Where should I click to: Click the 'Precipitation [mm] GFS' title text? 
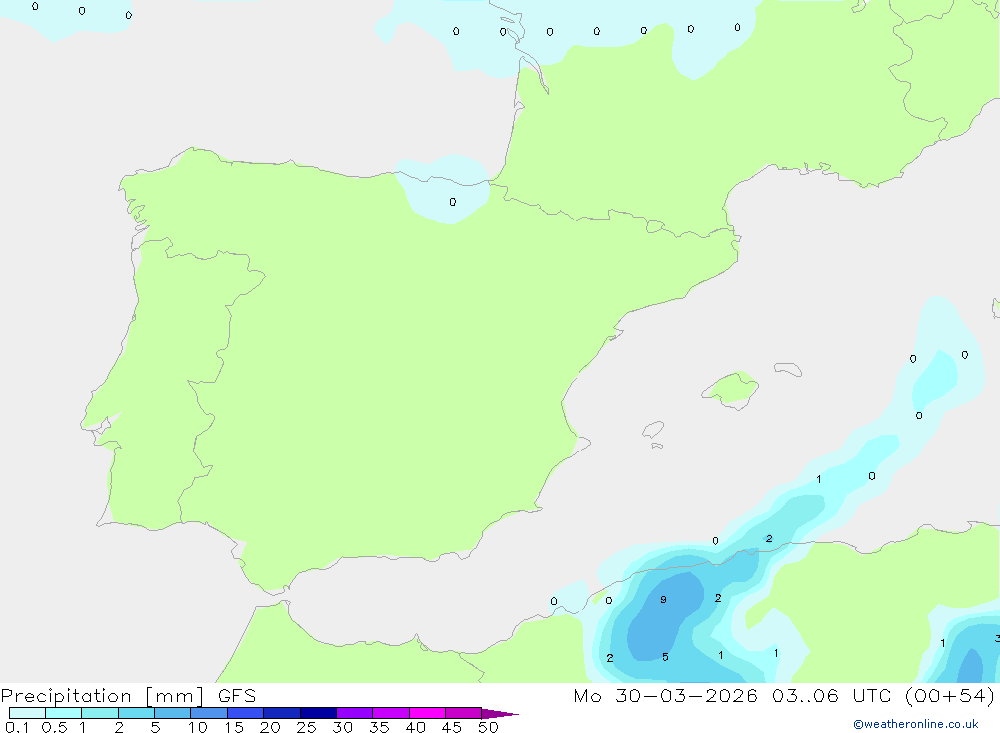pos(128,695)
